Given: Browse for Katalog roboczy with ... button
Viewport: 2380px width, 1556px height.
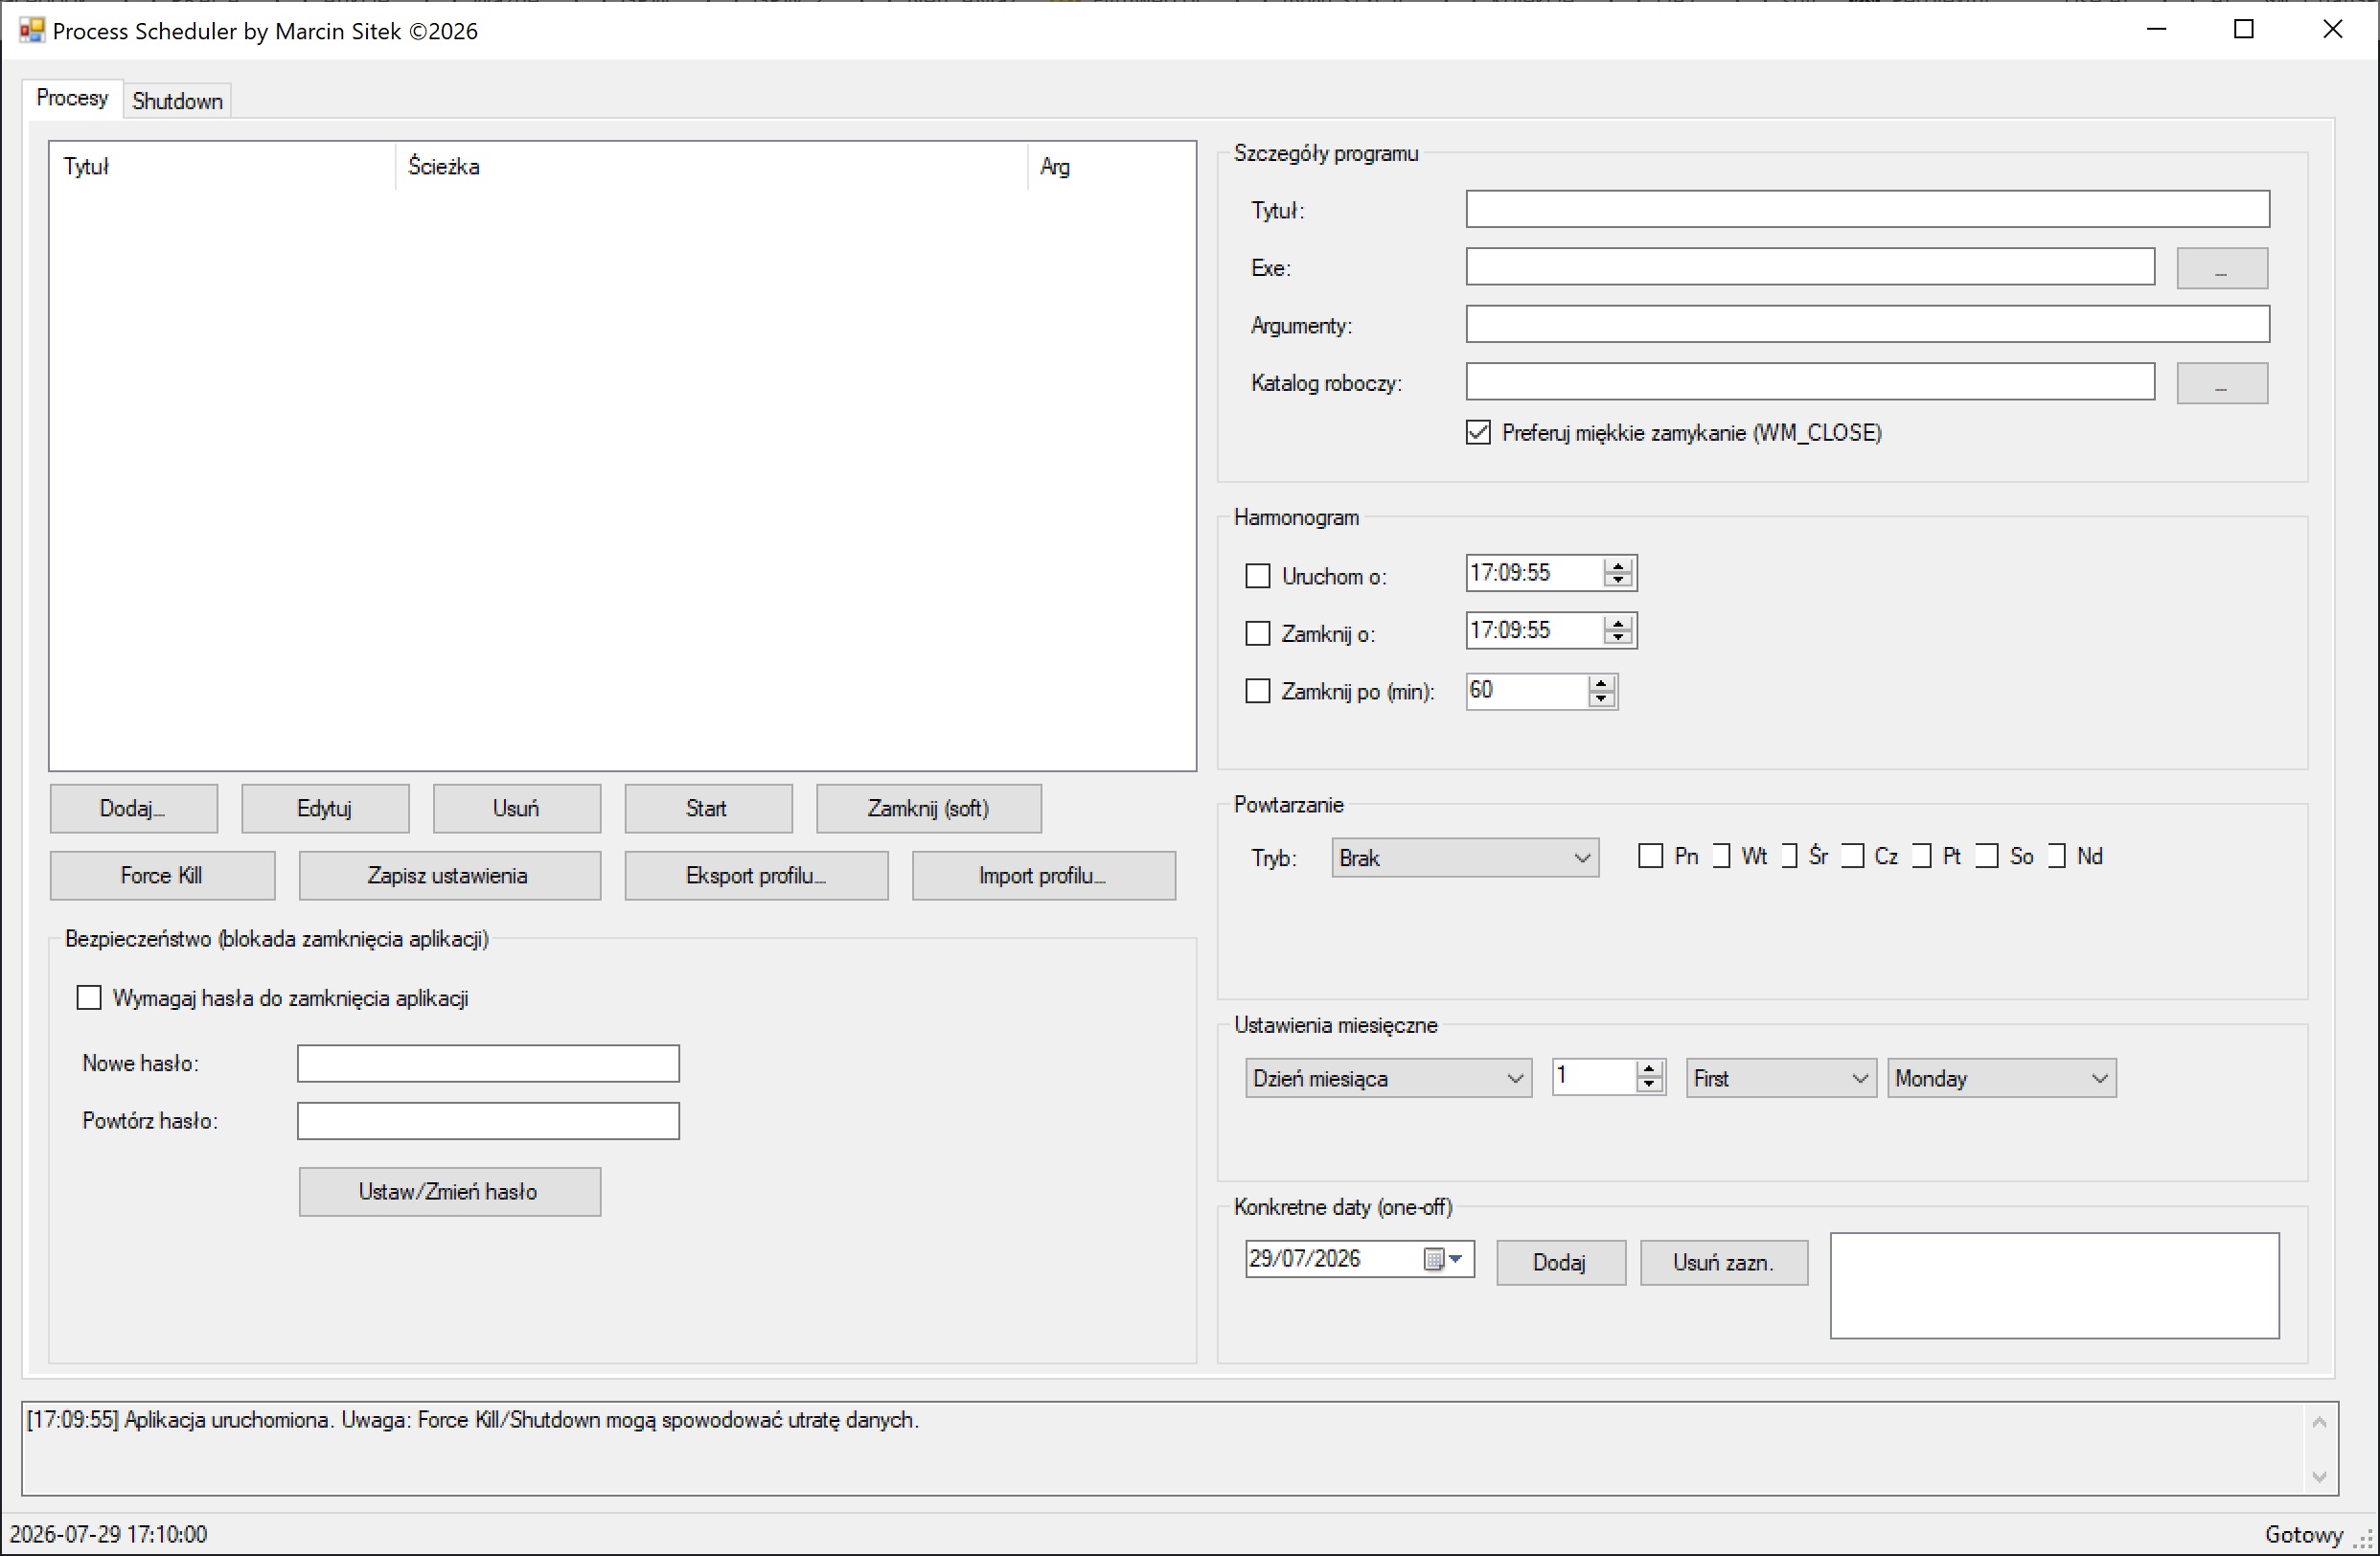Looking at the screenshot, I should pos(2221,383).
